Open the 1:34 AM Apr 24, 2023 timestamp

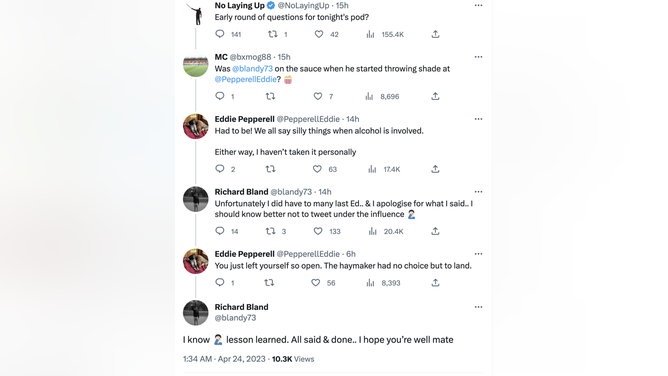pyautogui.click(x=224, y=359)
